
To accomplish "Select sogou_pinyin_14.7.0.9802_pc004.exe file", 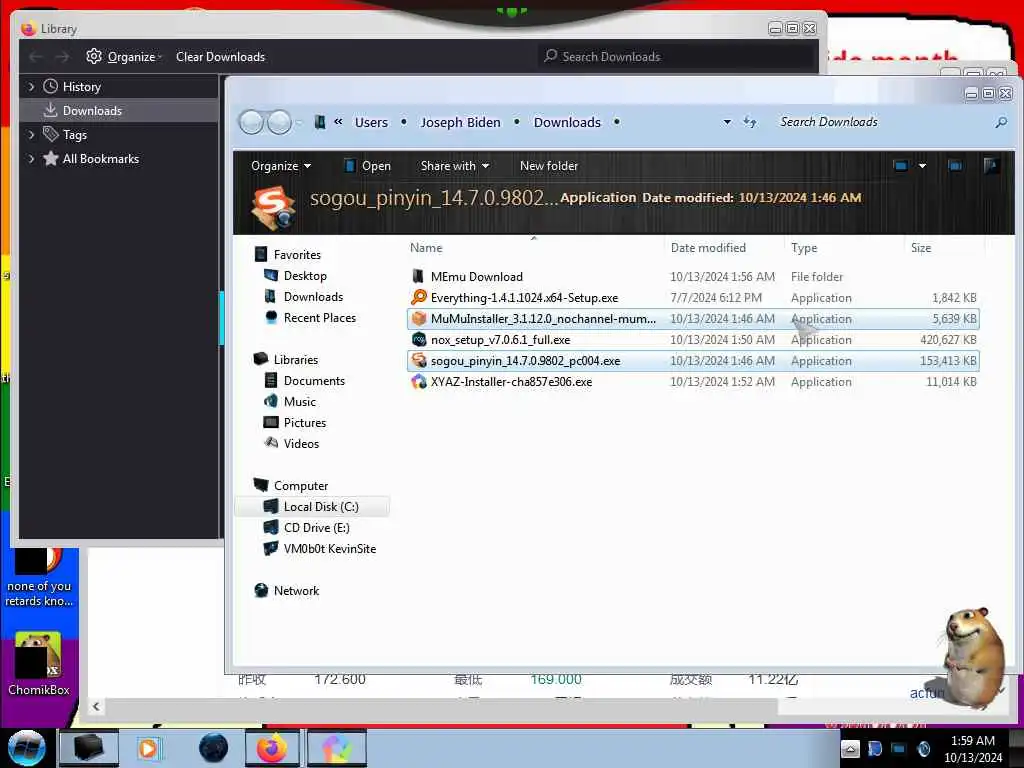I will click(693, 360).
